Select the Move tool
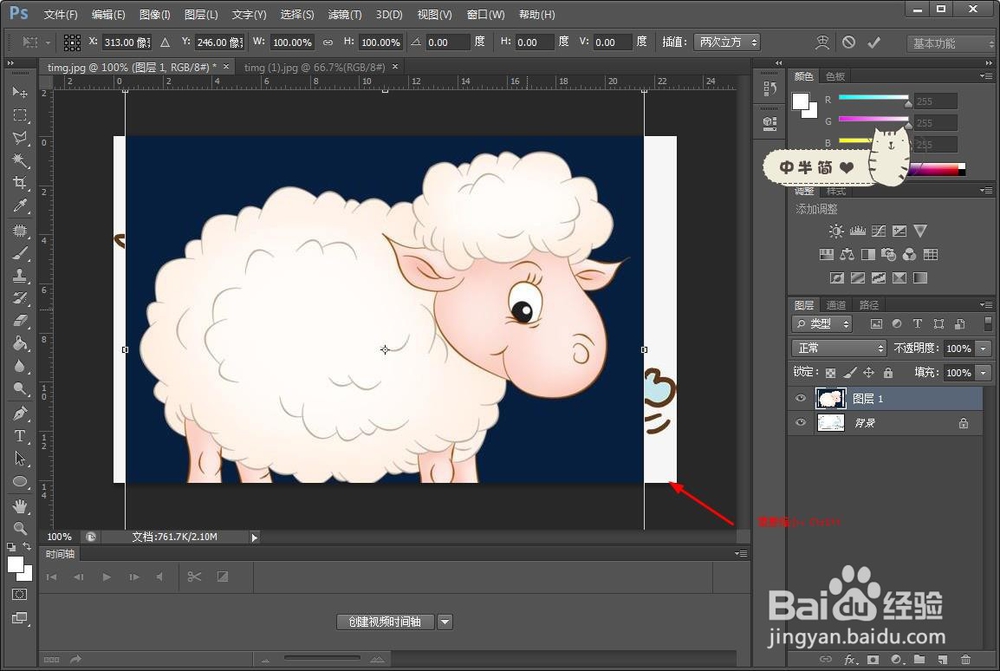 20,92
